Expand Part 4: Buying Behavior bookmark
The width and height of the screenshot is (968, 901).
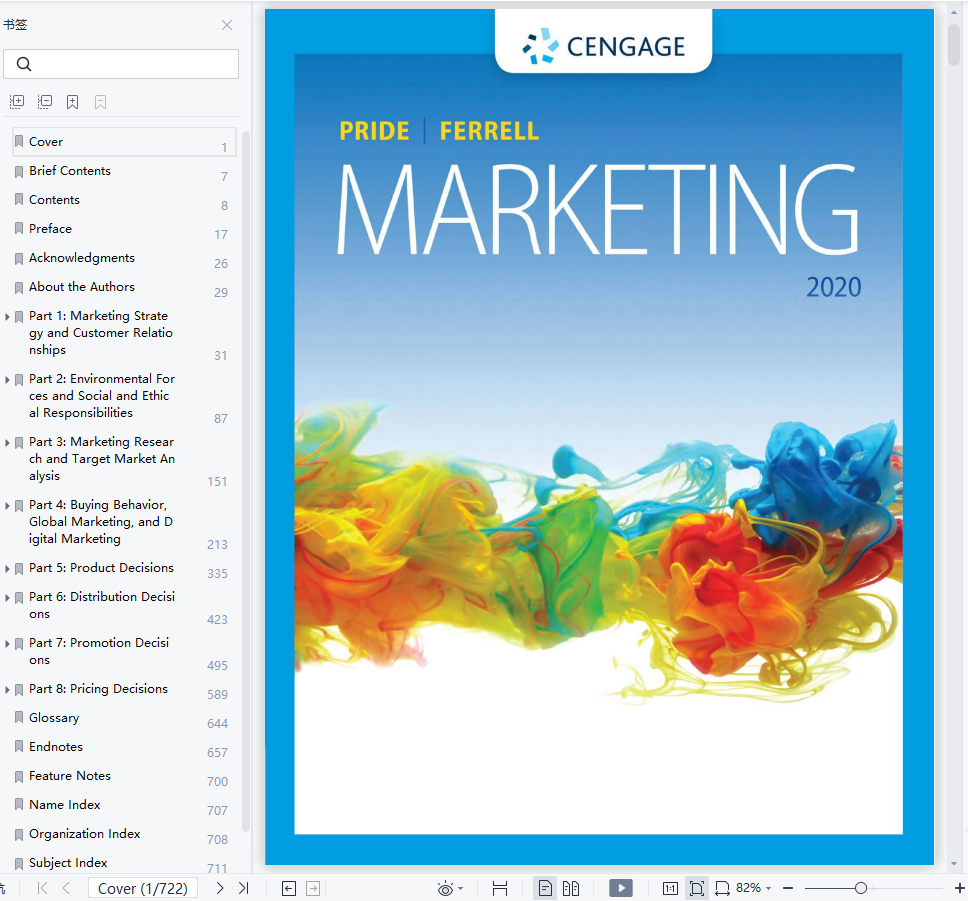7,506
